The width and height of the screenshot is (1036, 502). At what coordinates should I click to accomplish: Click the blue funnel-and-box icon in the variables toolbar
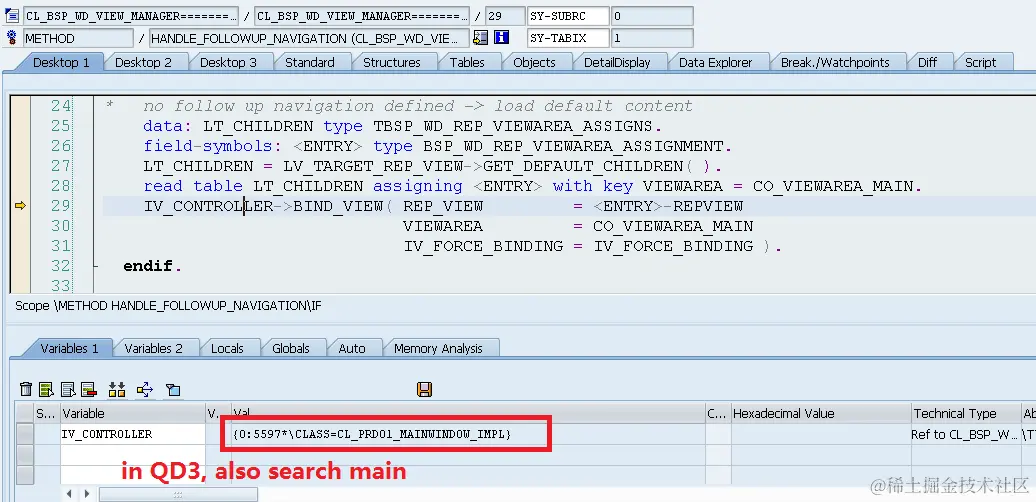point(173,389)
